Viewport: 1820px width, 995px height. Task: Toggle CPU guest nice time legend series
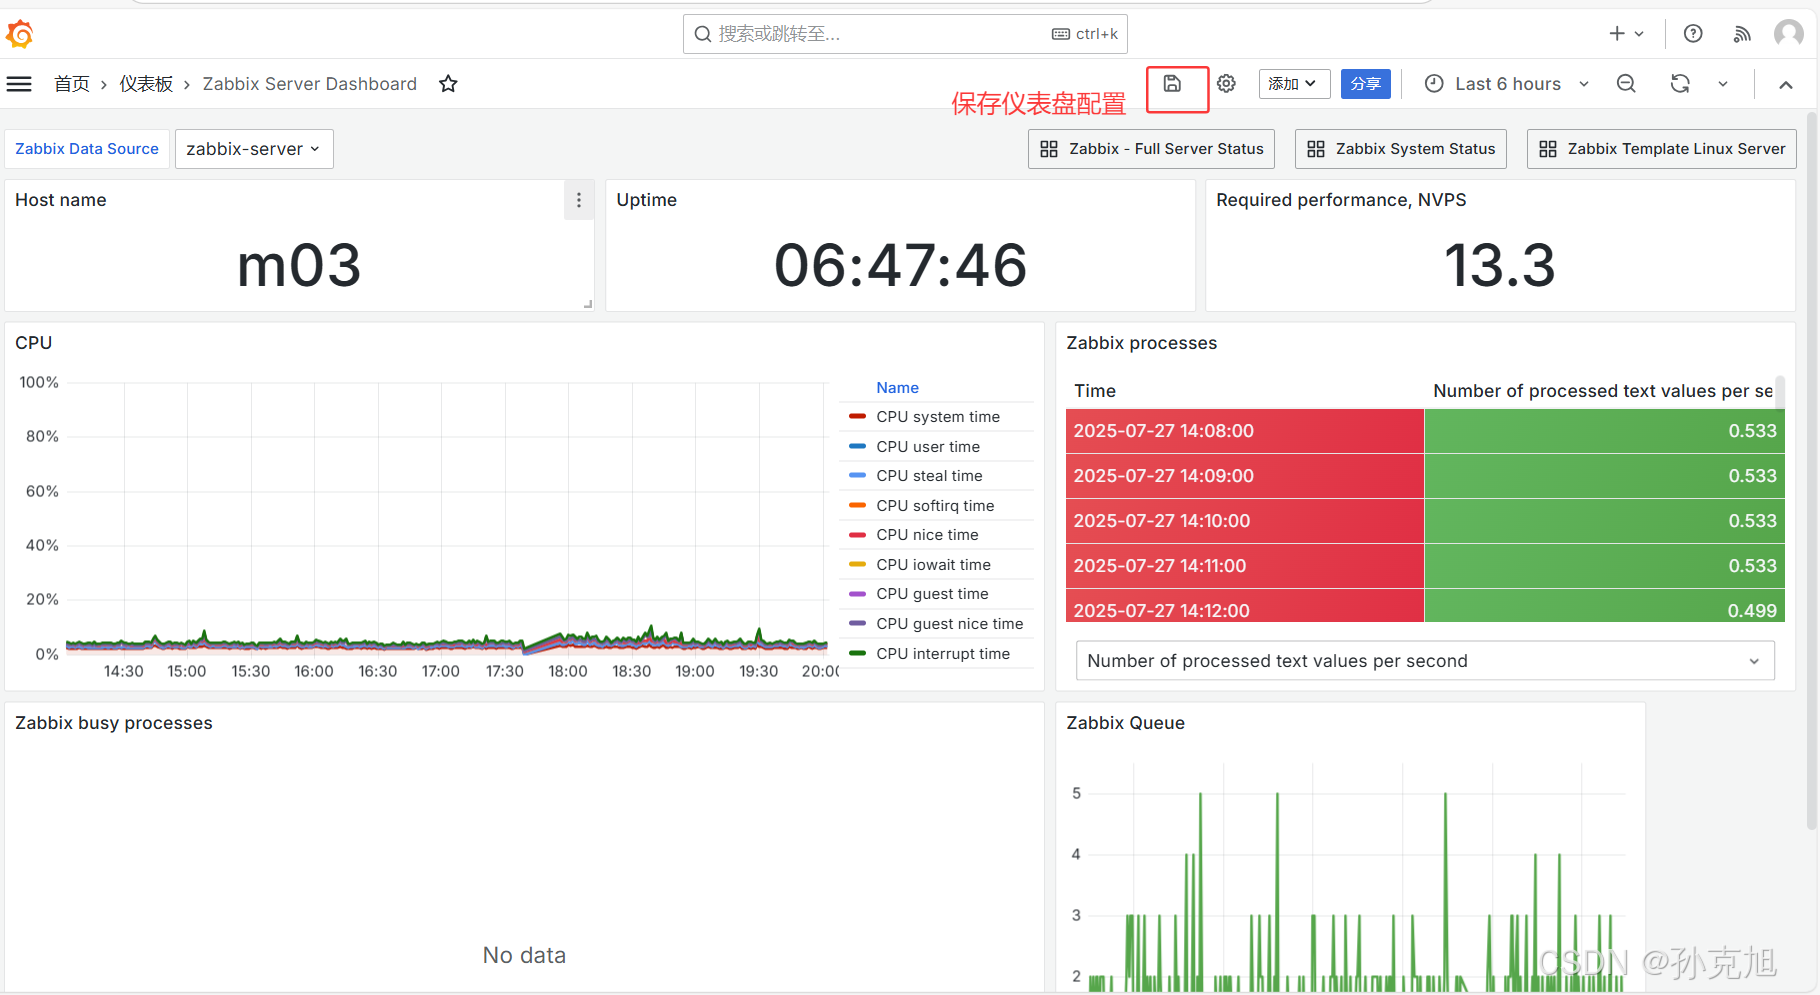(x=950, y=624)
